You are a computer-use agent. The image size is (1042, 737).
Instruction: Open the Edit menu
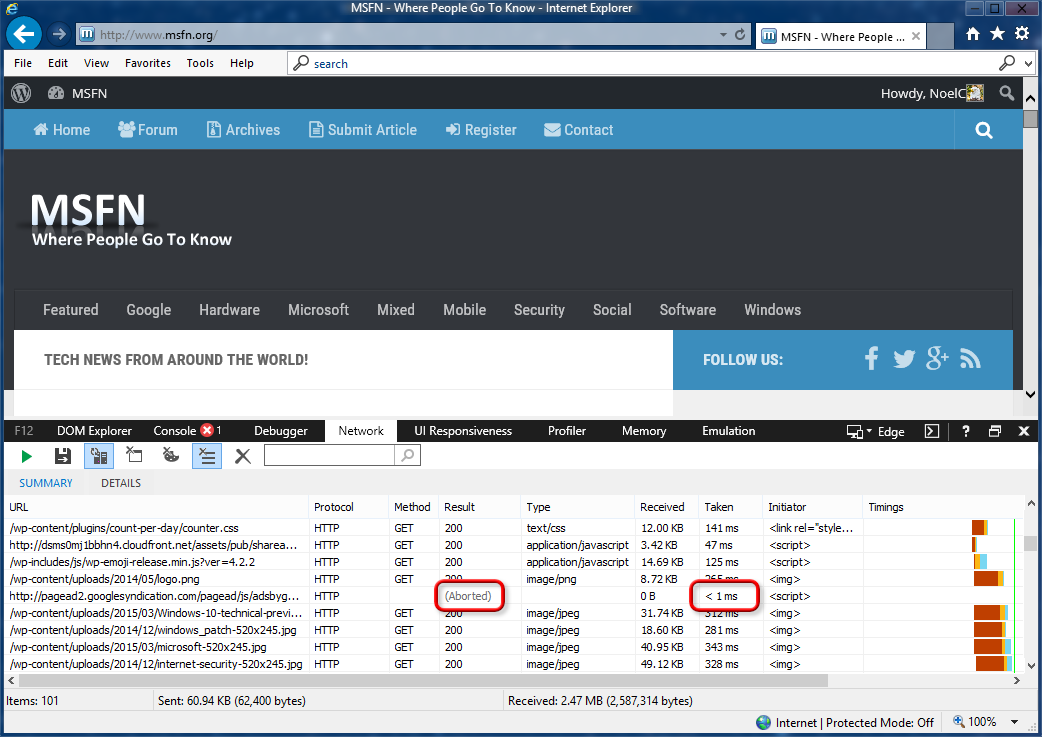[58, 63]
